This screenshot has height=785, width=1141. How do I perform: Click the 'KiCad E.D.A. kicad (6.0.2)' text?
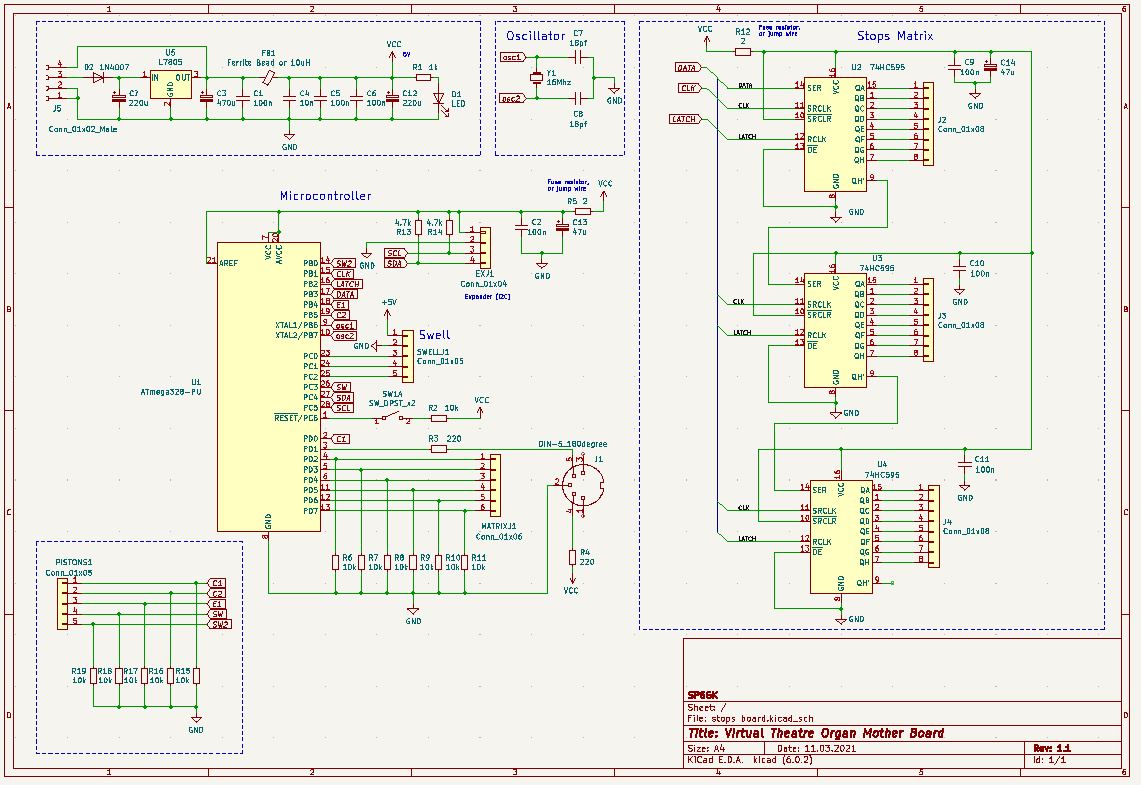750,760
